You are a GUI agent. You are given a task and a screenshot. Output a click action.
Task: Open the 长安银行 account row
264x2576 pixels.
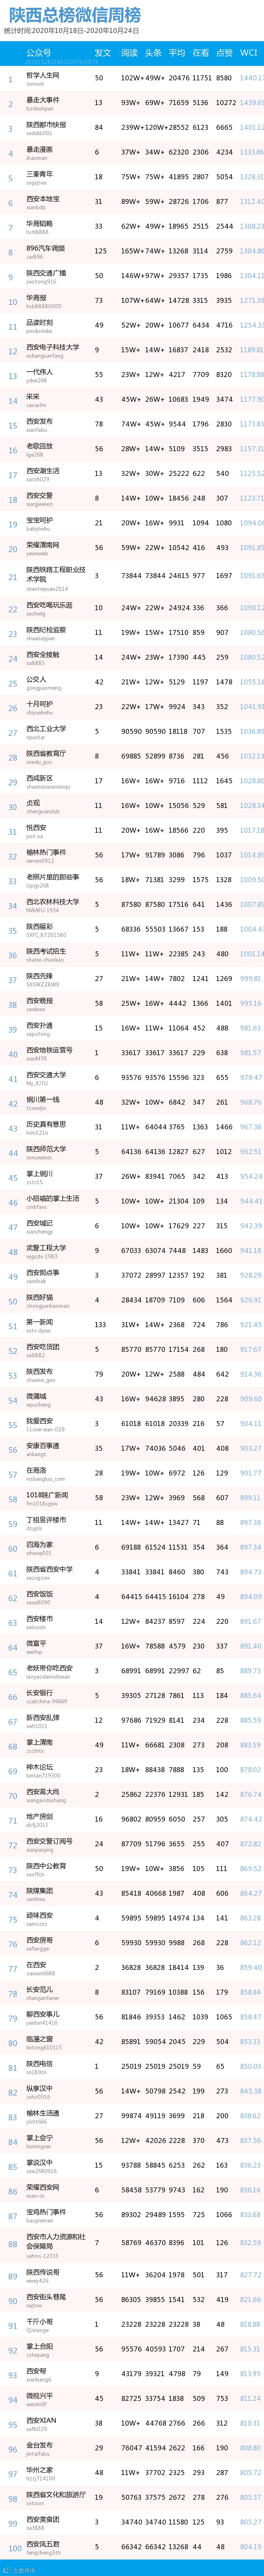(132, 1696)
